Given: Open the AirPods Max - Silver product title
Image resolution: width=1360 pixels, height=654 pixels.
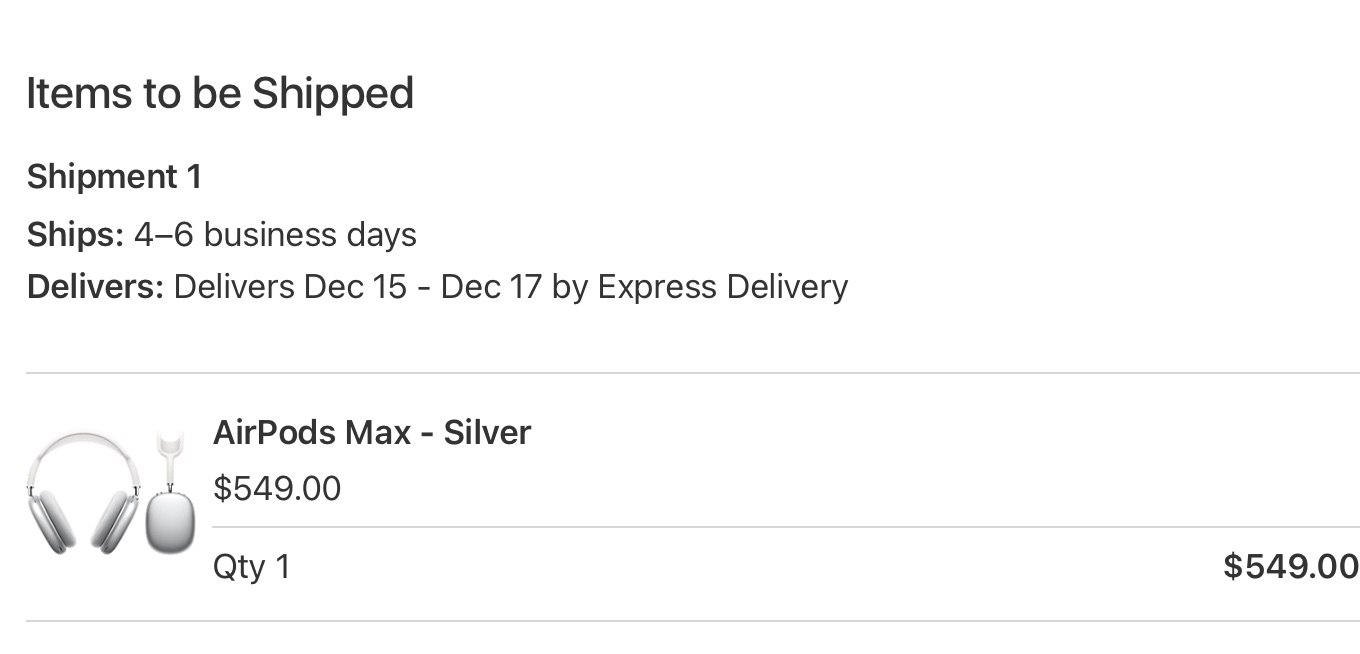Looking at the screenshot, I should click(371, 433).
